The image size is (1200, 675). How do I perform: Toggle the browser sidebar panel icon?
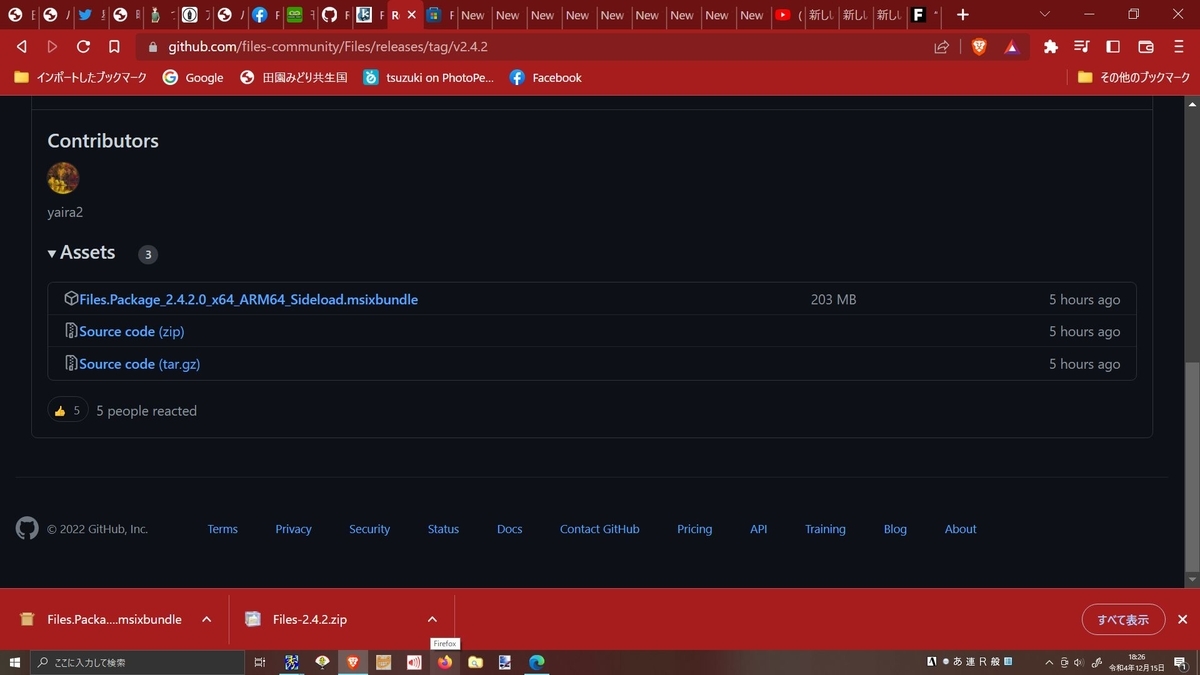point(1113,47)
